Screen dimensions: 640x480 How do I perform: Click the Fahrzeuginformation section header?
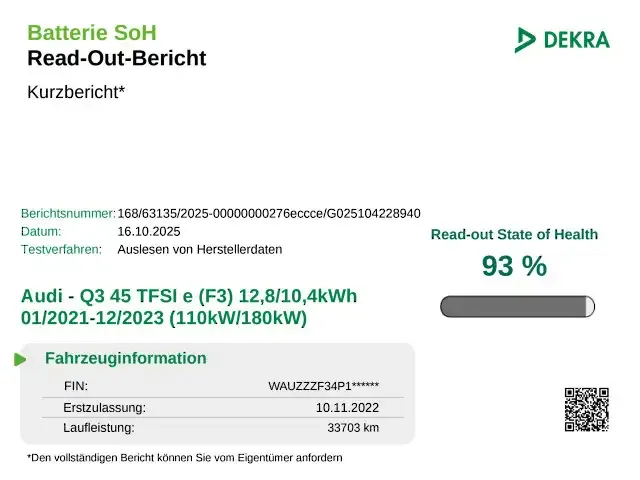126,358
